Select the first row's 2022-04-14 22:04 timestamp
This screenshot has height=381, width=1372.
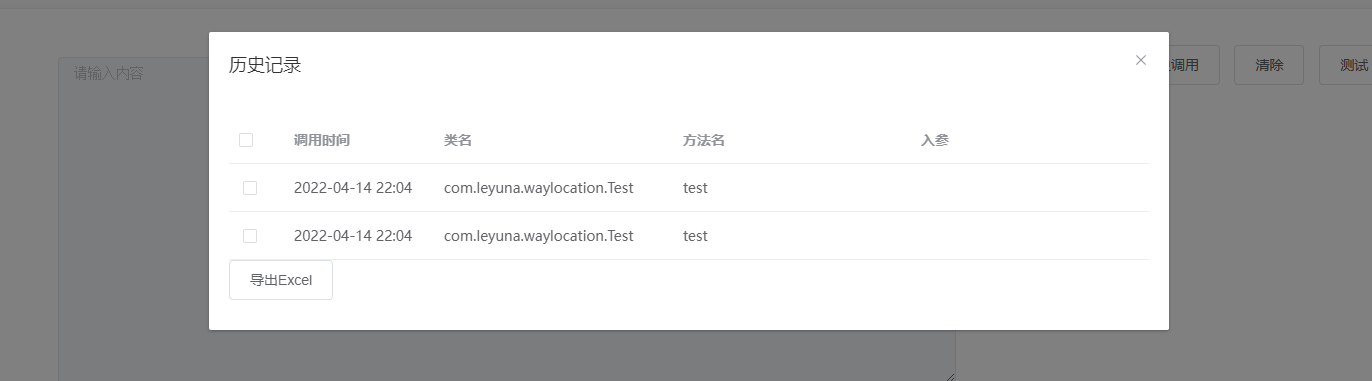point(353,188)
